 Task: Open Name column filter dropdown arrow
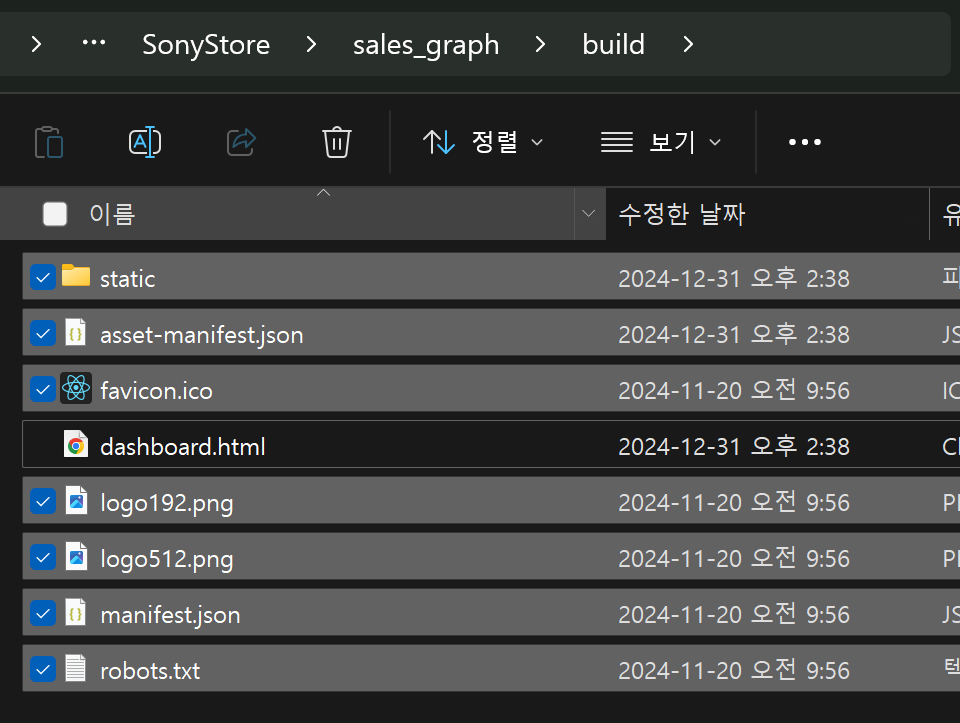coord(588,214)
